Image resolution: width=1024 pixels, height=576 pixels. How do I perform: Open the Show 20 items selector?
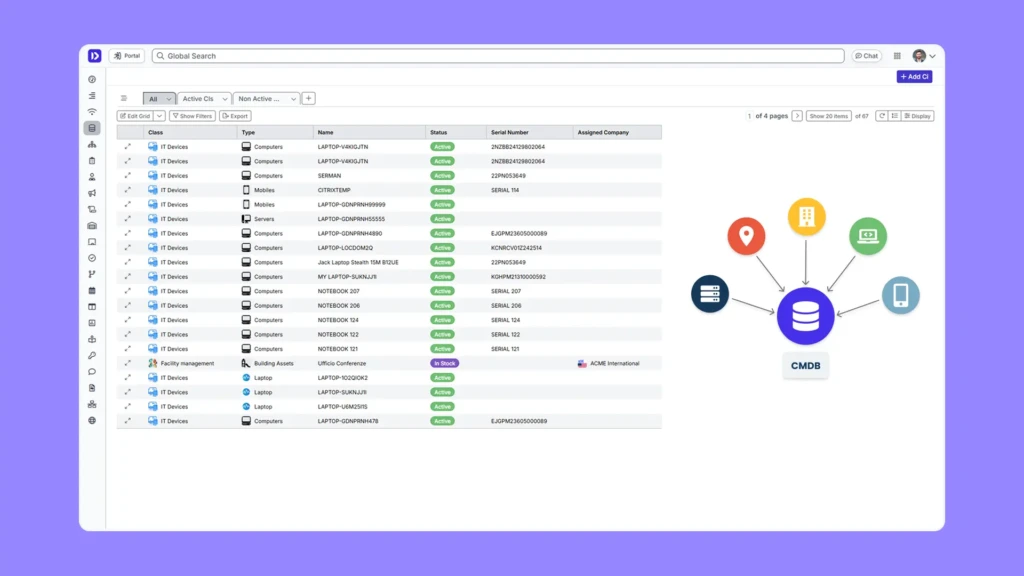pos(829,116)
